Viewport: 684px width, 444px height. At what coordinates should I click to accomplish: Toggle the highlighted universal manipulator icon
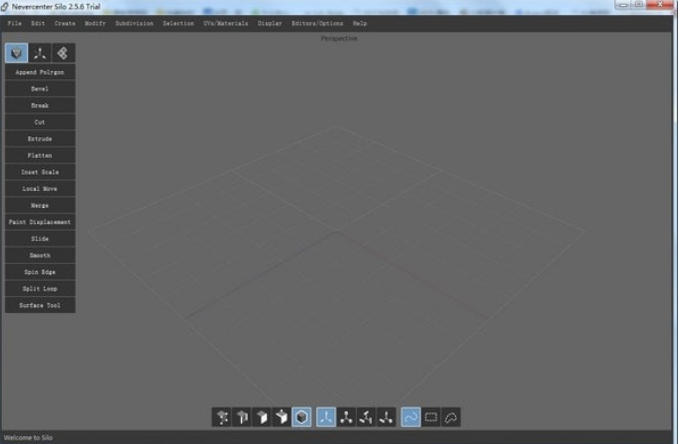(x=326, y=417)
